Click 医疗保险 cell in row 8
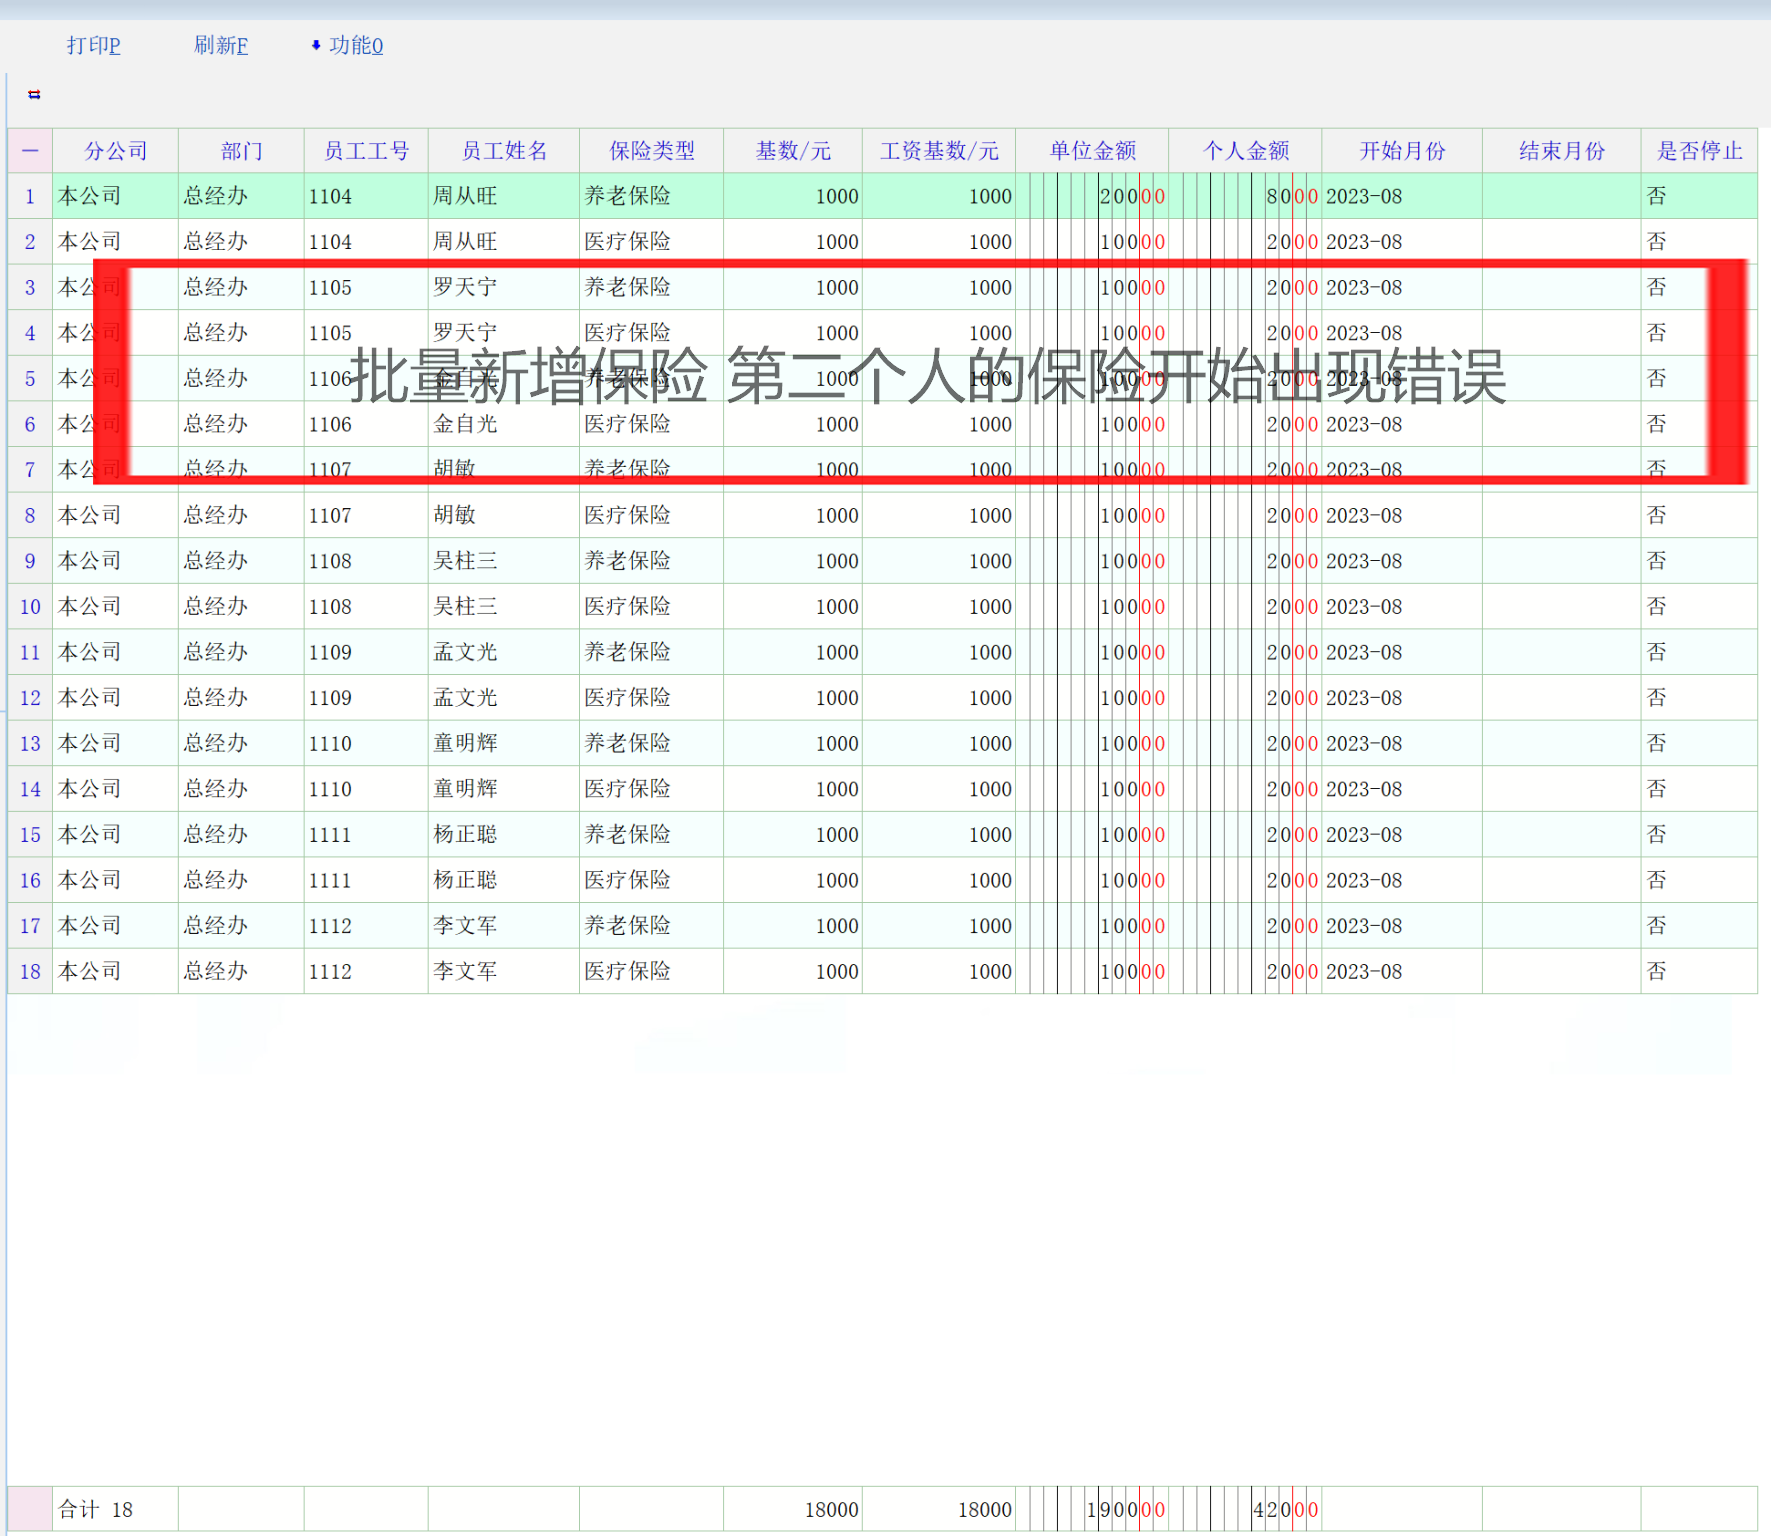 (x=627, y=515)
